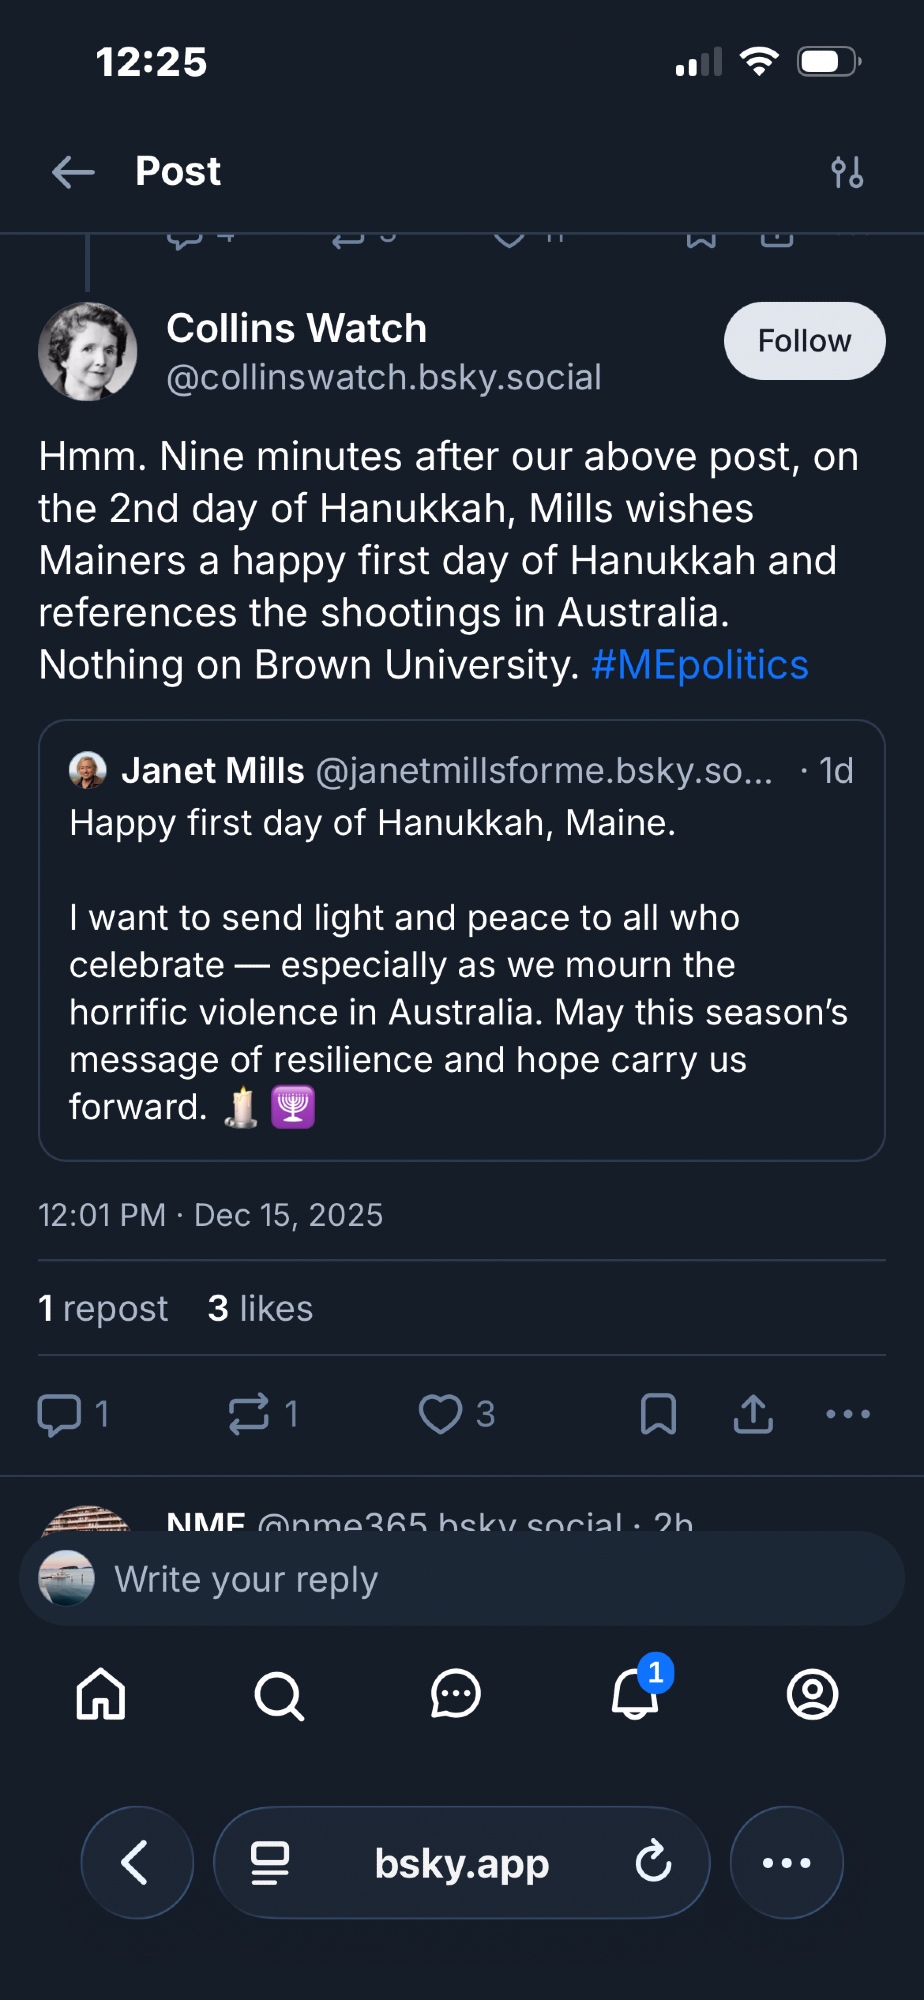Viewport: 924px width, 2000px height.
Task: Open browser more options menu
Action: [x=787, y=1862]
